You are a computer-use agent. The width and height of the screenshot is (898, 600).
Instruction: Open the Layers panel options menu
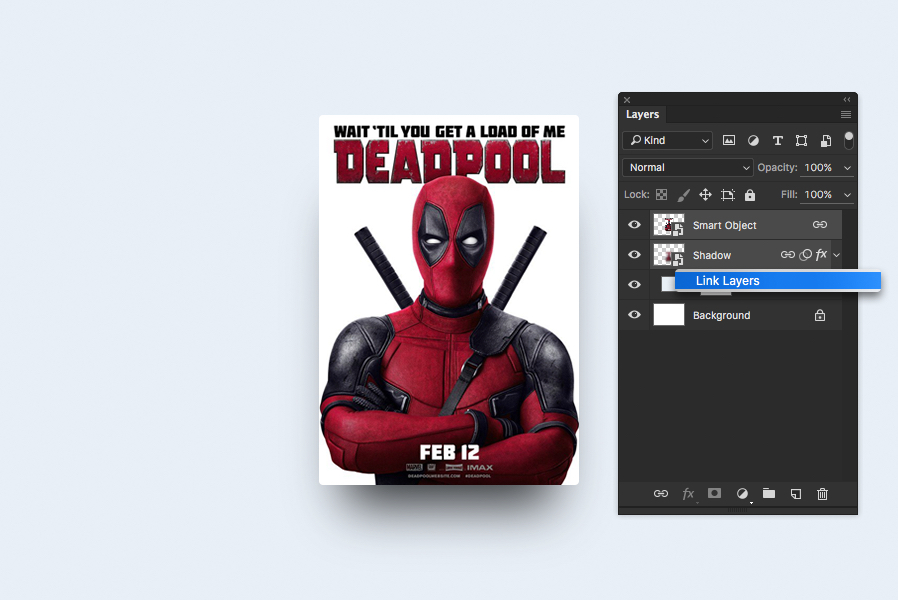point(846,115)
